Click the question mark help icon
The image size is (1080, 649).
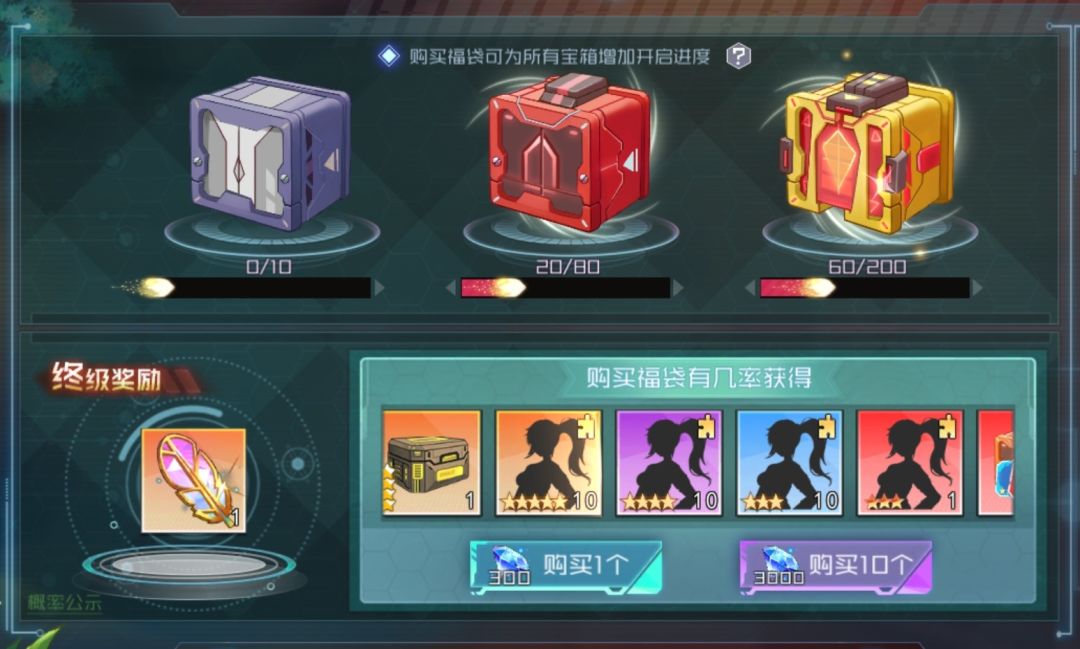[738, 56]
